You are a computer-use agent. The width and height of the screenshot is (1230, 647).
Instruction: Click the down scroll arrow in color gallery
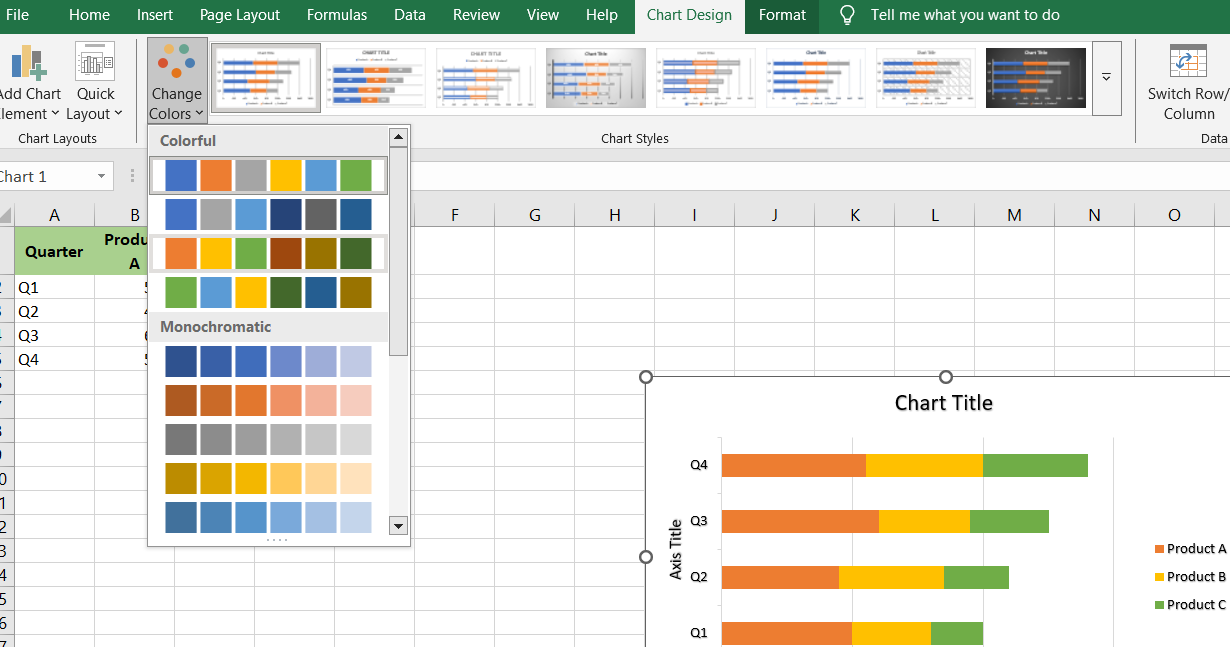pos(398,525)
